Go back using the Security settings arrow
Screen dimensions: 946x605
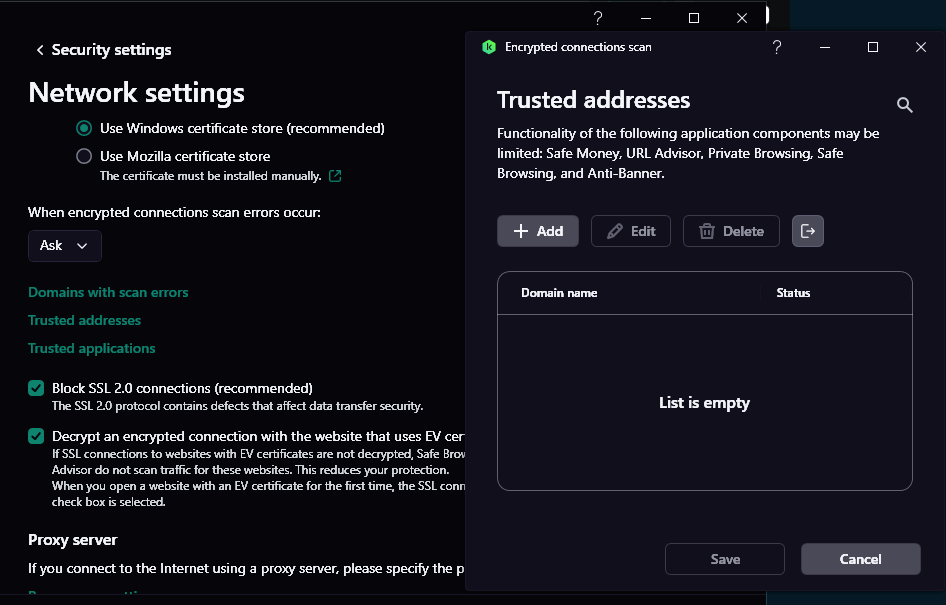[x=40, y=50]
